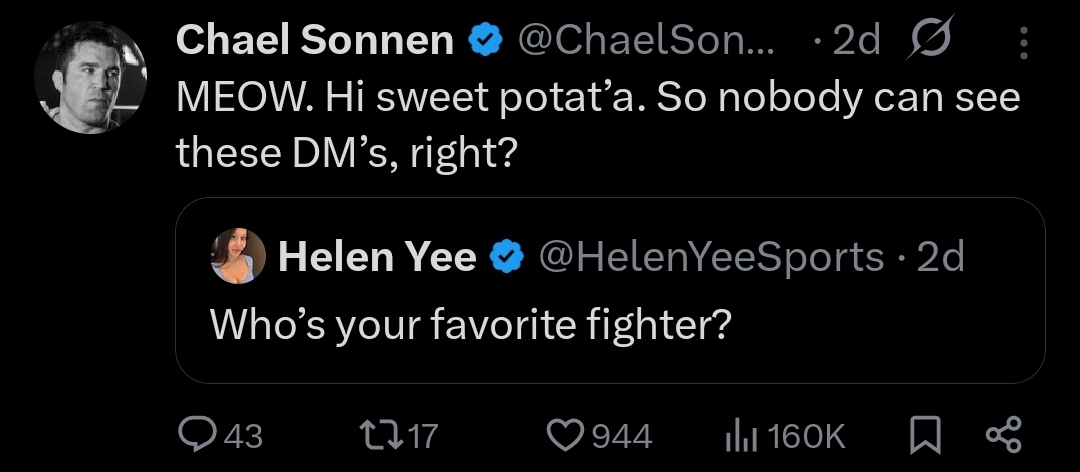Click the @HelenYeeSports handle

pyautogui.click(x=712, y=257)
